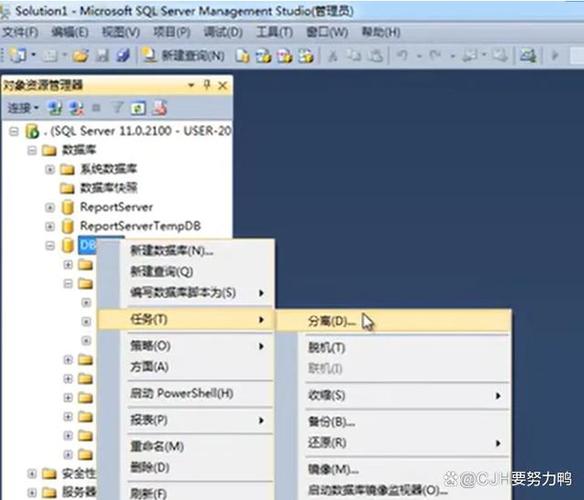Viewport: 584px width, 500px height.
Task: Click the Refresh icon in Object Explorer toolbar
Action: [x=138, y=108]
